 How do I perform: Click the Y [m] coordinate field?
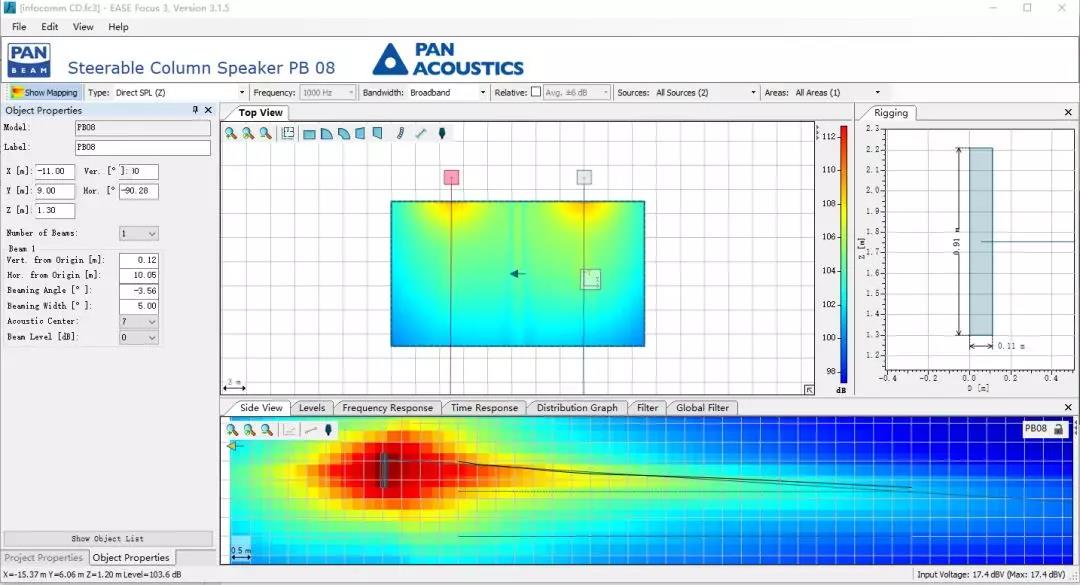[x=54, y=191]
